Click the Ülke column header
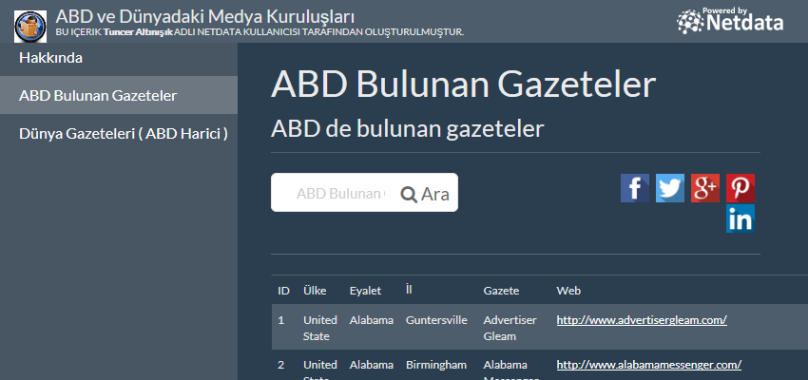 [314, 291]
